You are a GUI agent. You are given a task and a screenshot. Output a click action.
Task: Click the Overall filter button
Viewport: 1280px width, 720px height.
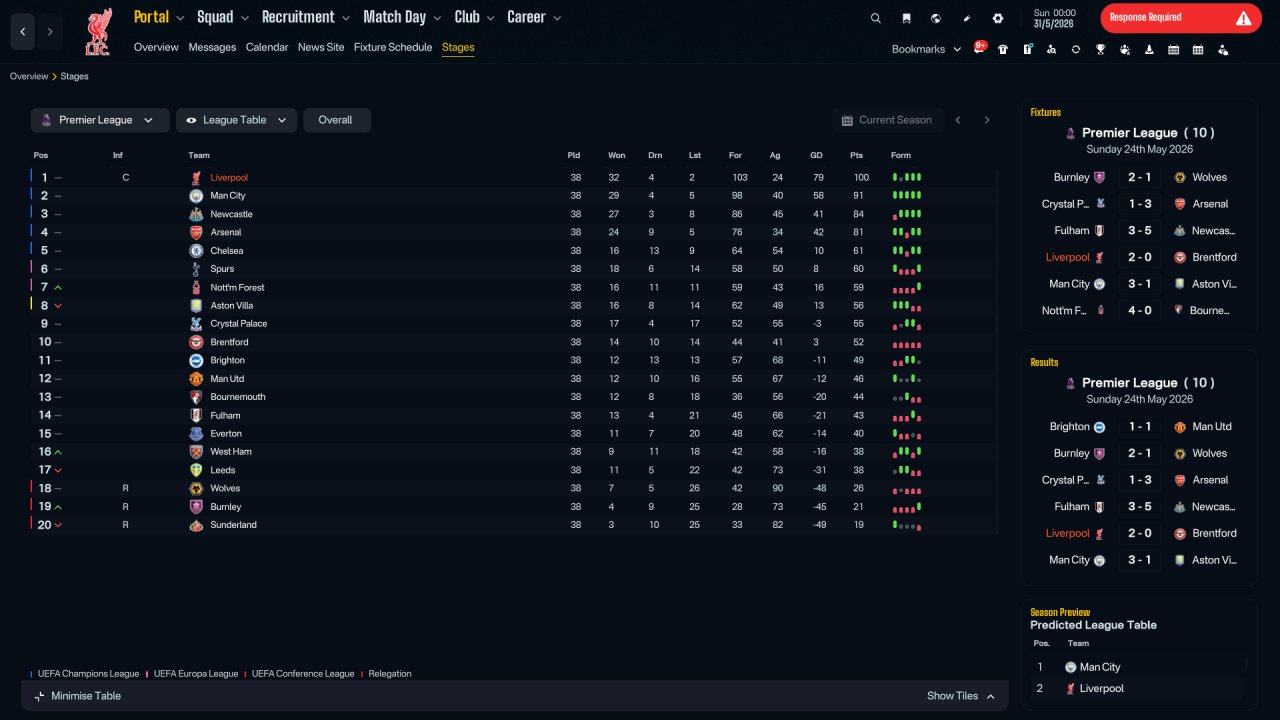click(x=337, y=120)
